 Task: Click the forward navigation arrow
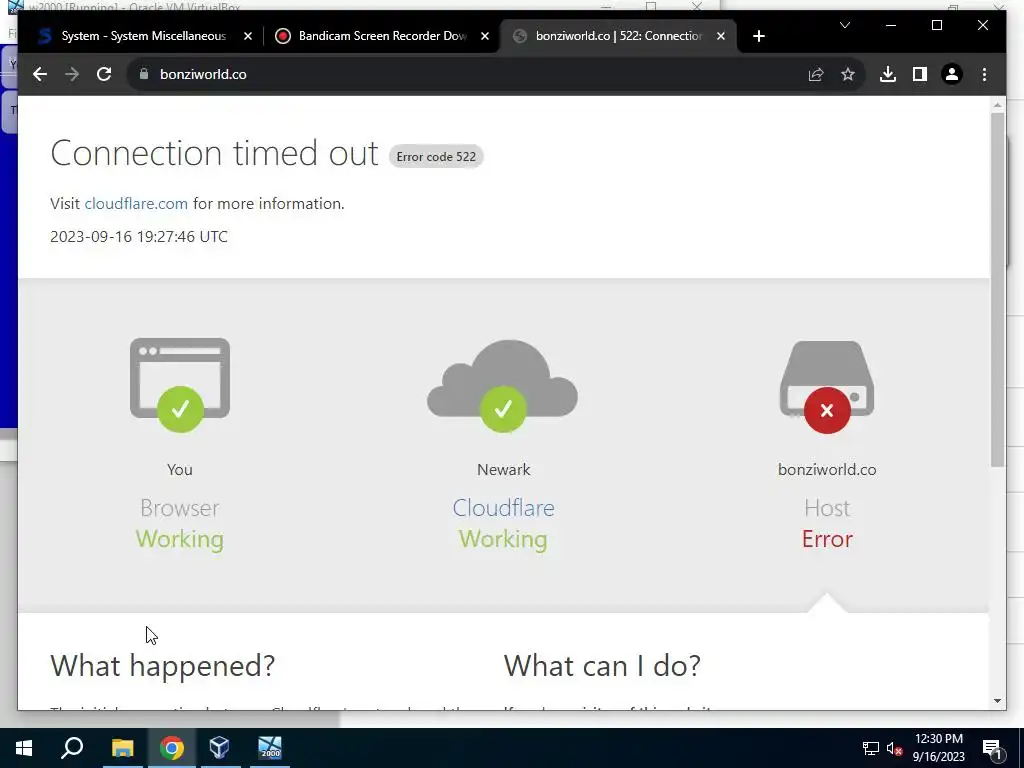[x=72, y=74]
